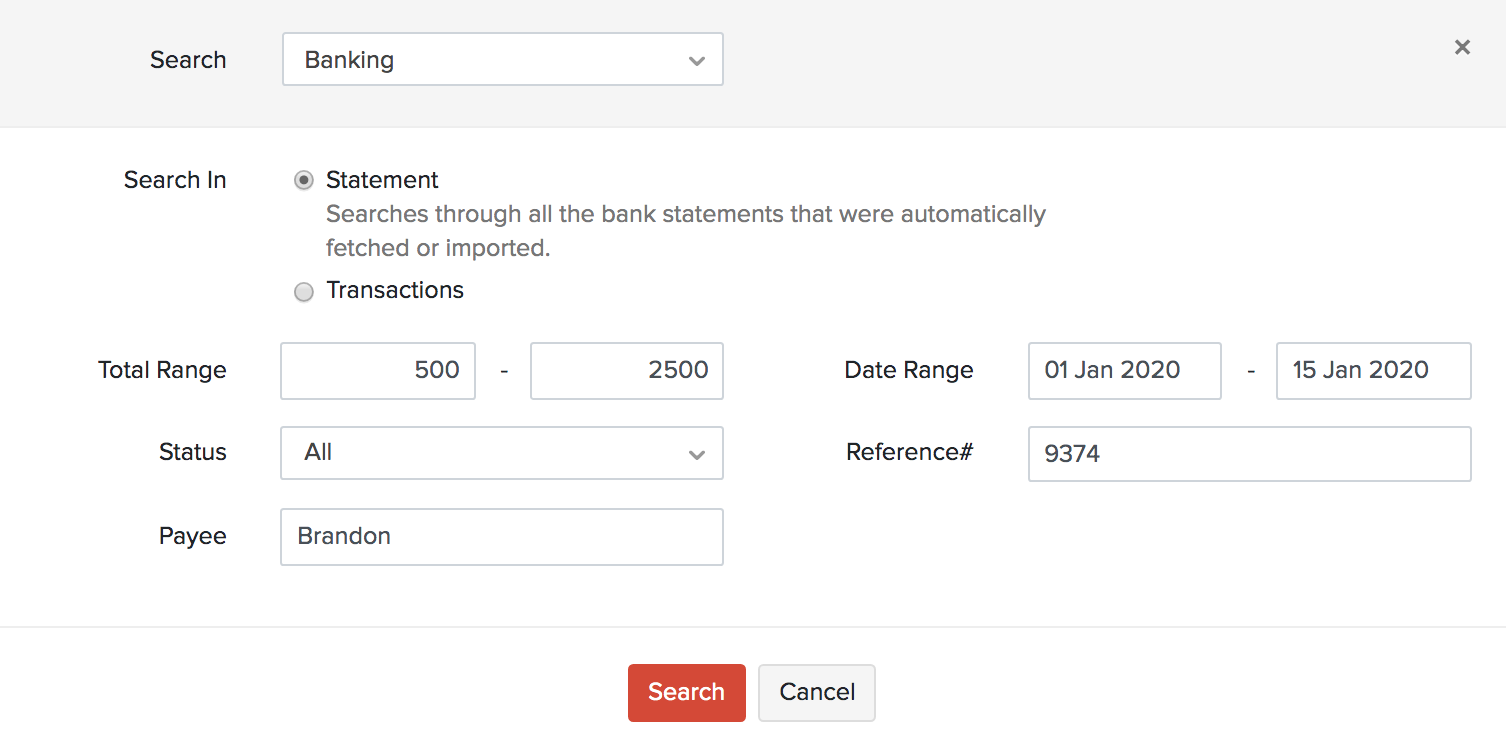The height and width of the screenshot is (754, 1506).
Task: Open the start date field showing 01 Jan 2020
Action: (1124, 370)
